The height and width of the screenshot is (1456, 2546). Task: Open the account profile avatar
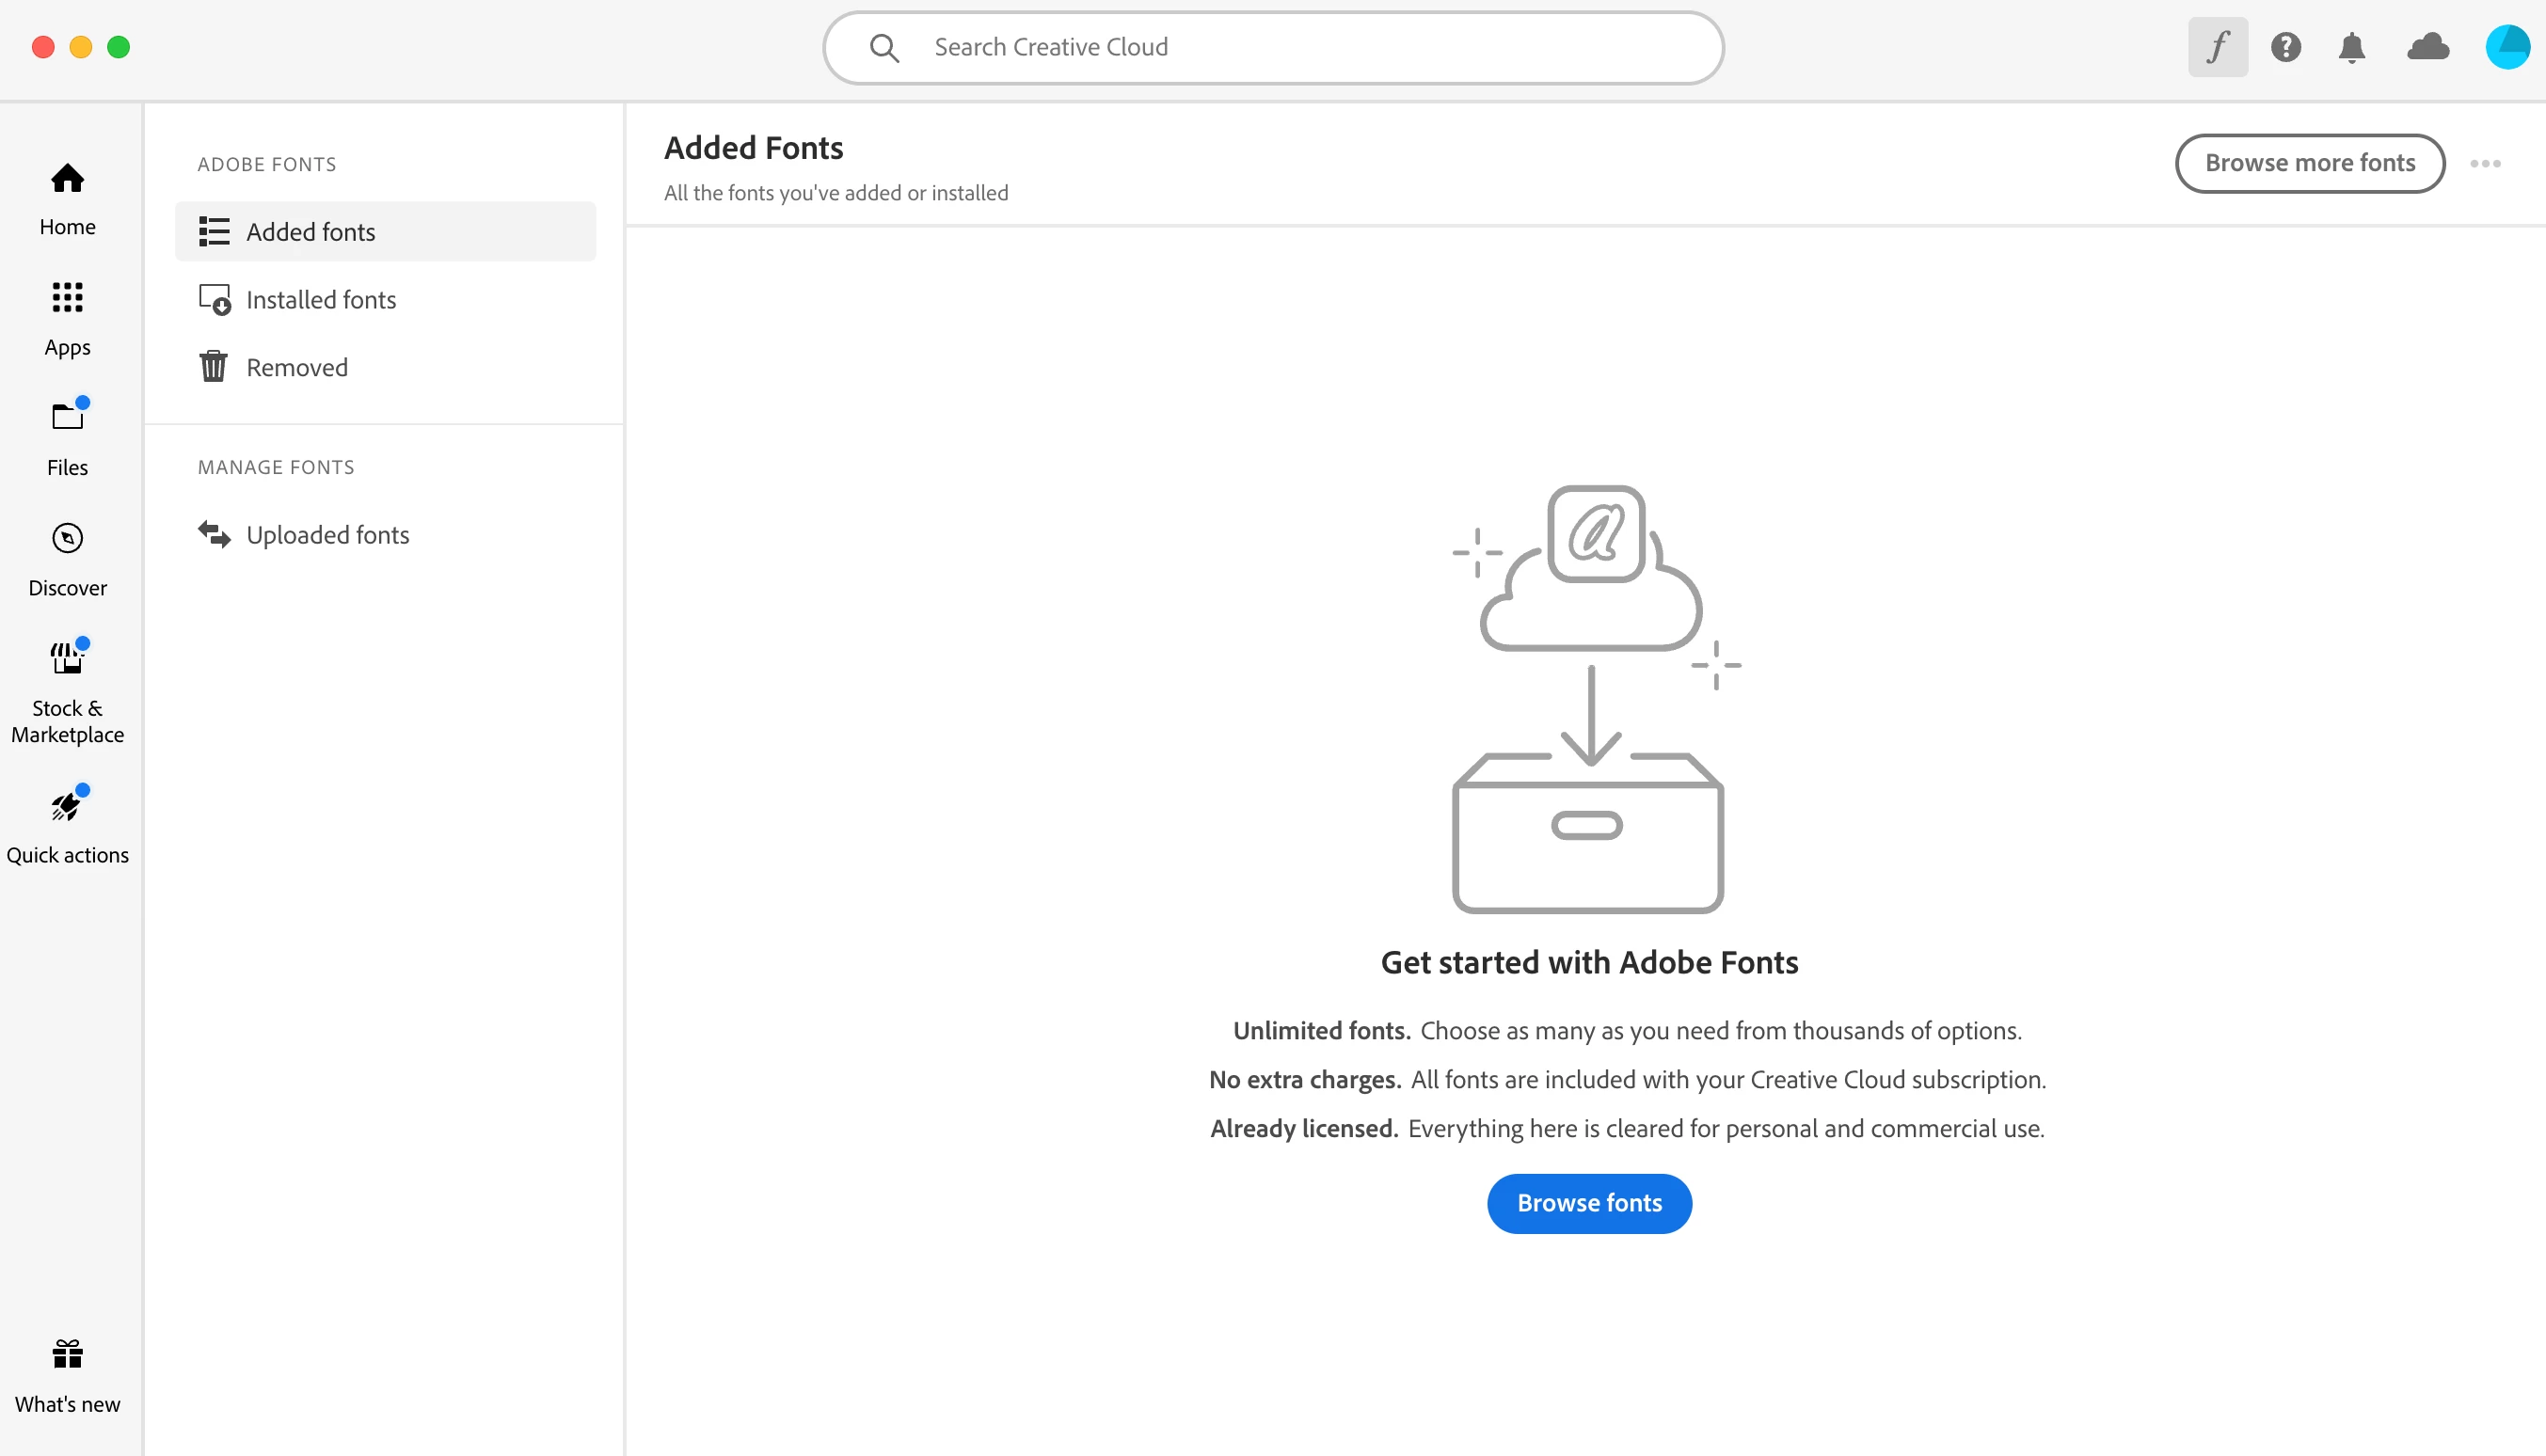(x=2506, y=47)
